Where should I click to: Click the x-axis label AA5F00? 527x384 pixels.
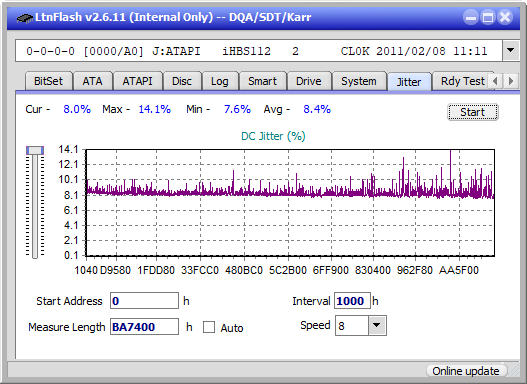point(459,270)
